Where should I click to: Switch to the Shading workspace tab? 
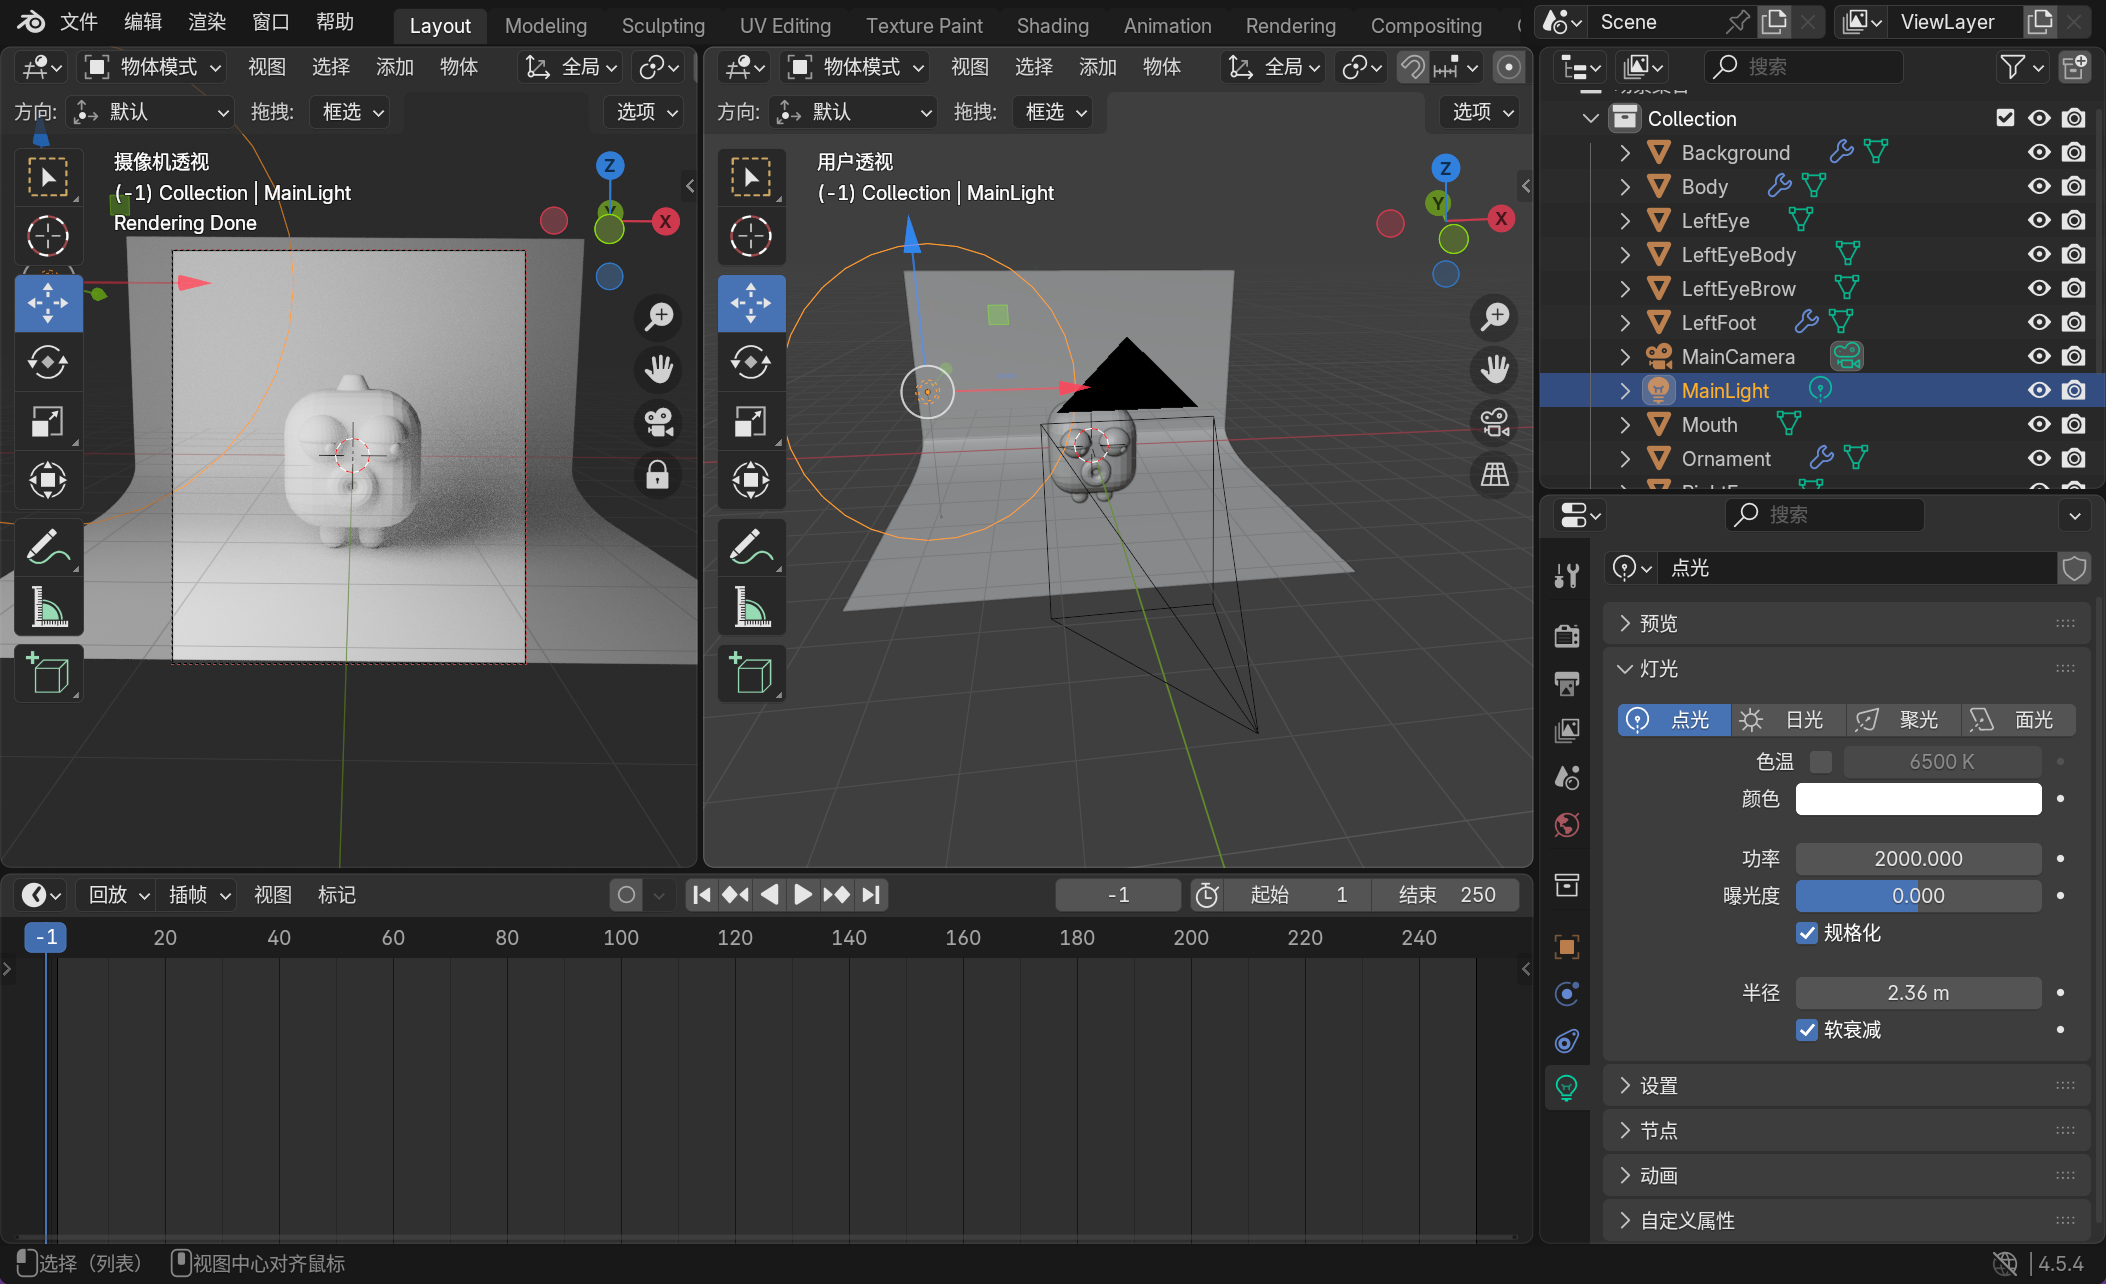tap(1052, 25)
